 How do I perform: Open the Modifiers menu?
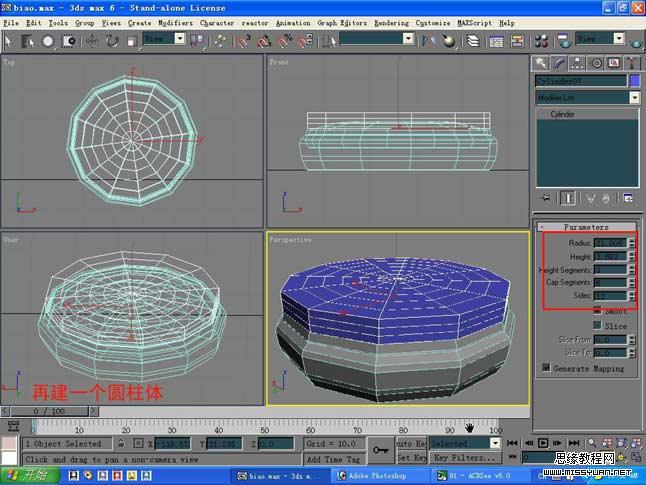click(176, 23)
